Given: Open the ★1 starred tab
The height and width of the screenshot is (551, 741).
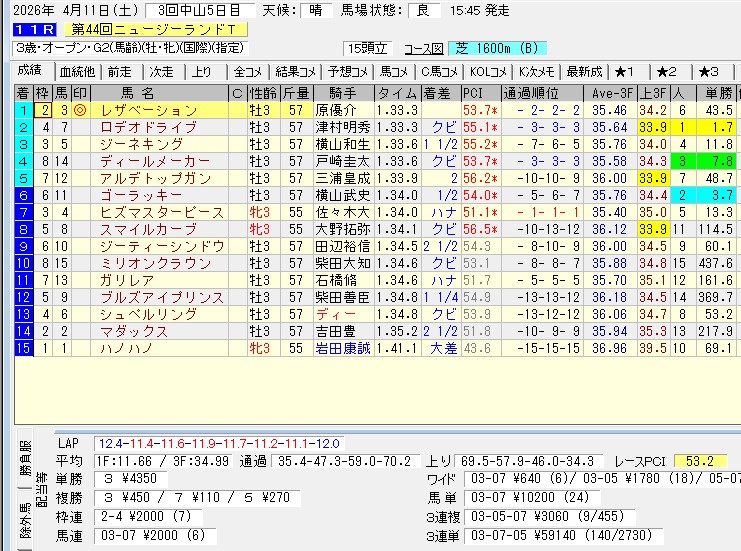Looking at the screenshot, I should (x=626, y=71).
